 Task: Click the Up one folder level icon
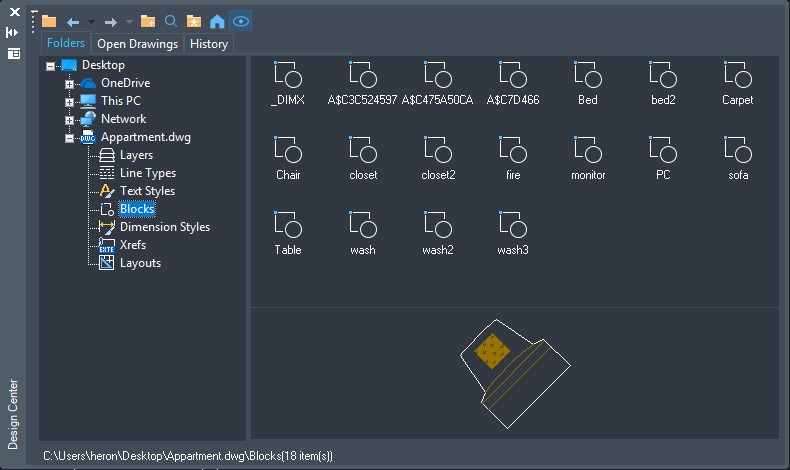point(148,21)
